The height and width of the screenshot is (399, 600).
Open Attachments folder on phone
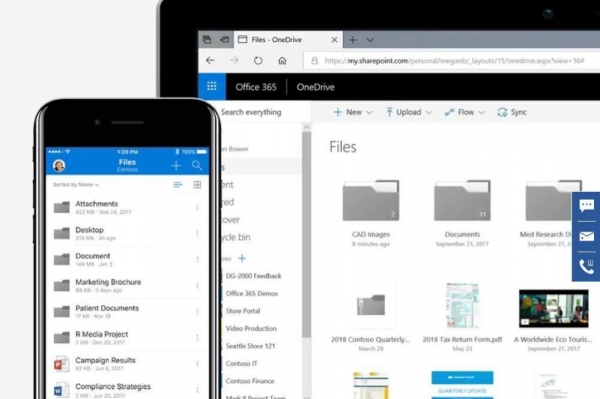127,207
